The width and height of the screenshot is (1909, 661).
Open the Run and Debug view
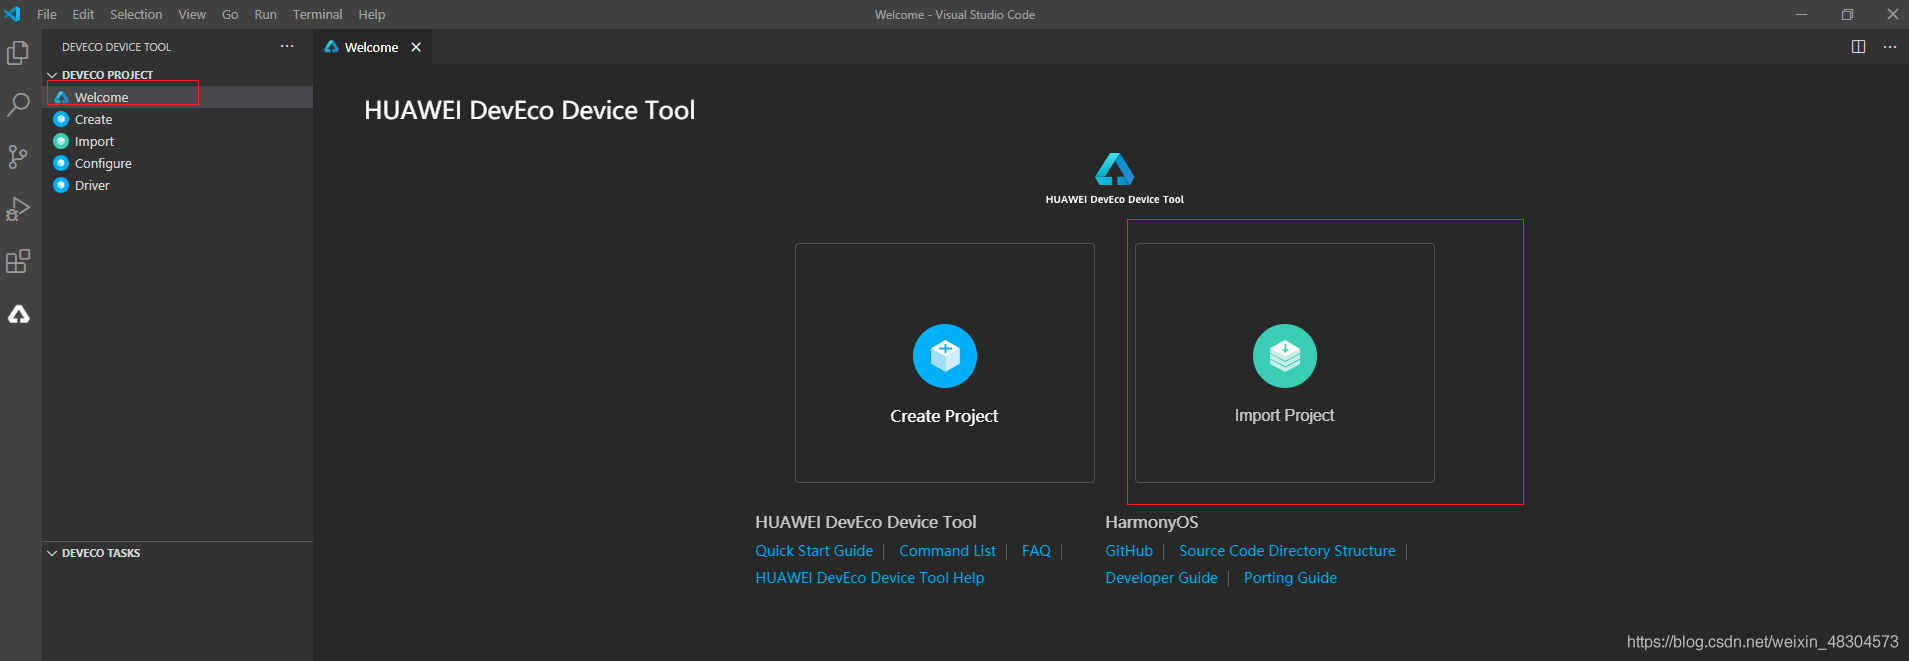pyautogui.click(x=18, y=209)
